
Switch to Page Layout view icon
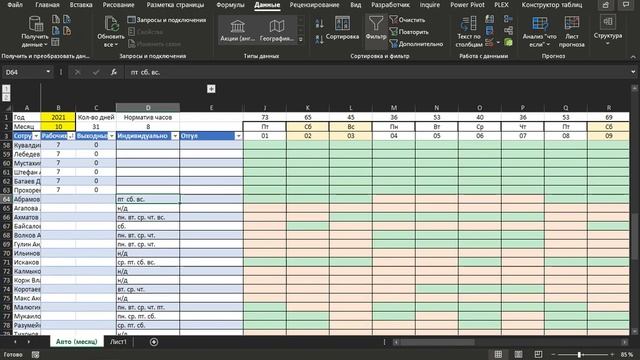[x=518, y=354]
